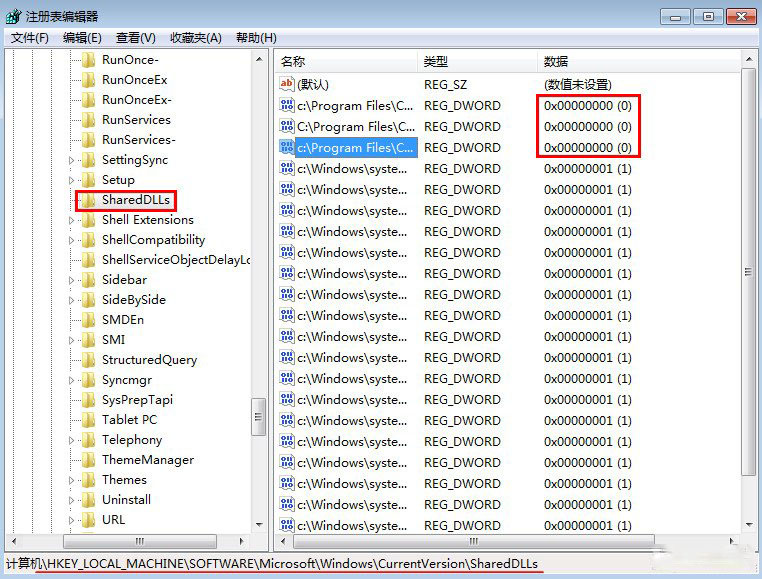Viewport: 762px width, 579px height.
Task: Expand the Syncmgr tree node
Action: pos(71,380)
